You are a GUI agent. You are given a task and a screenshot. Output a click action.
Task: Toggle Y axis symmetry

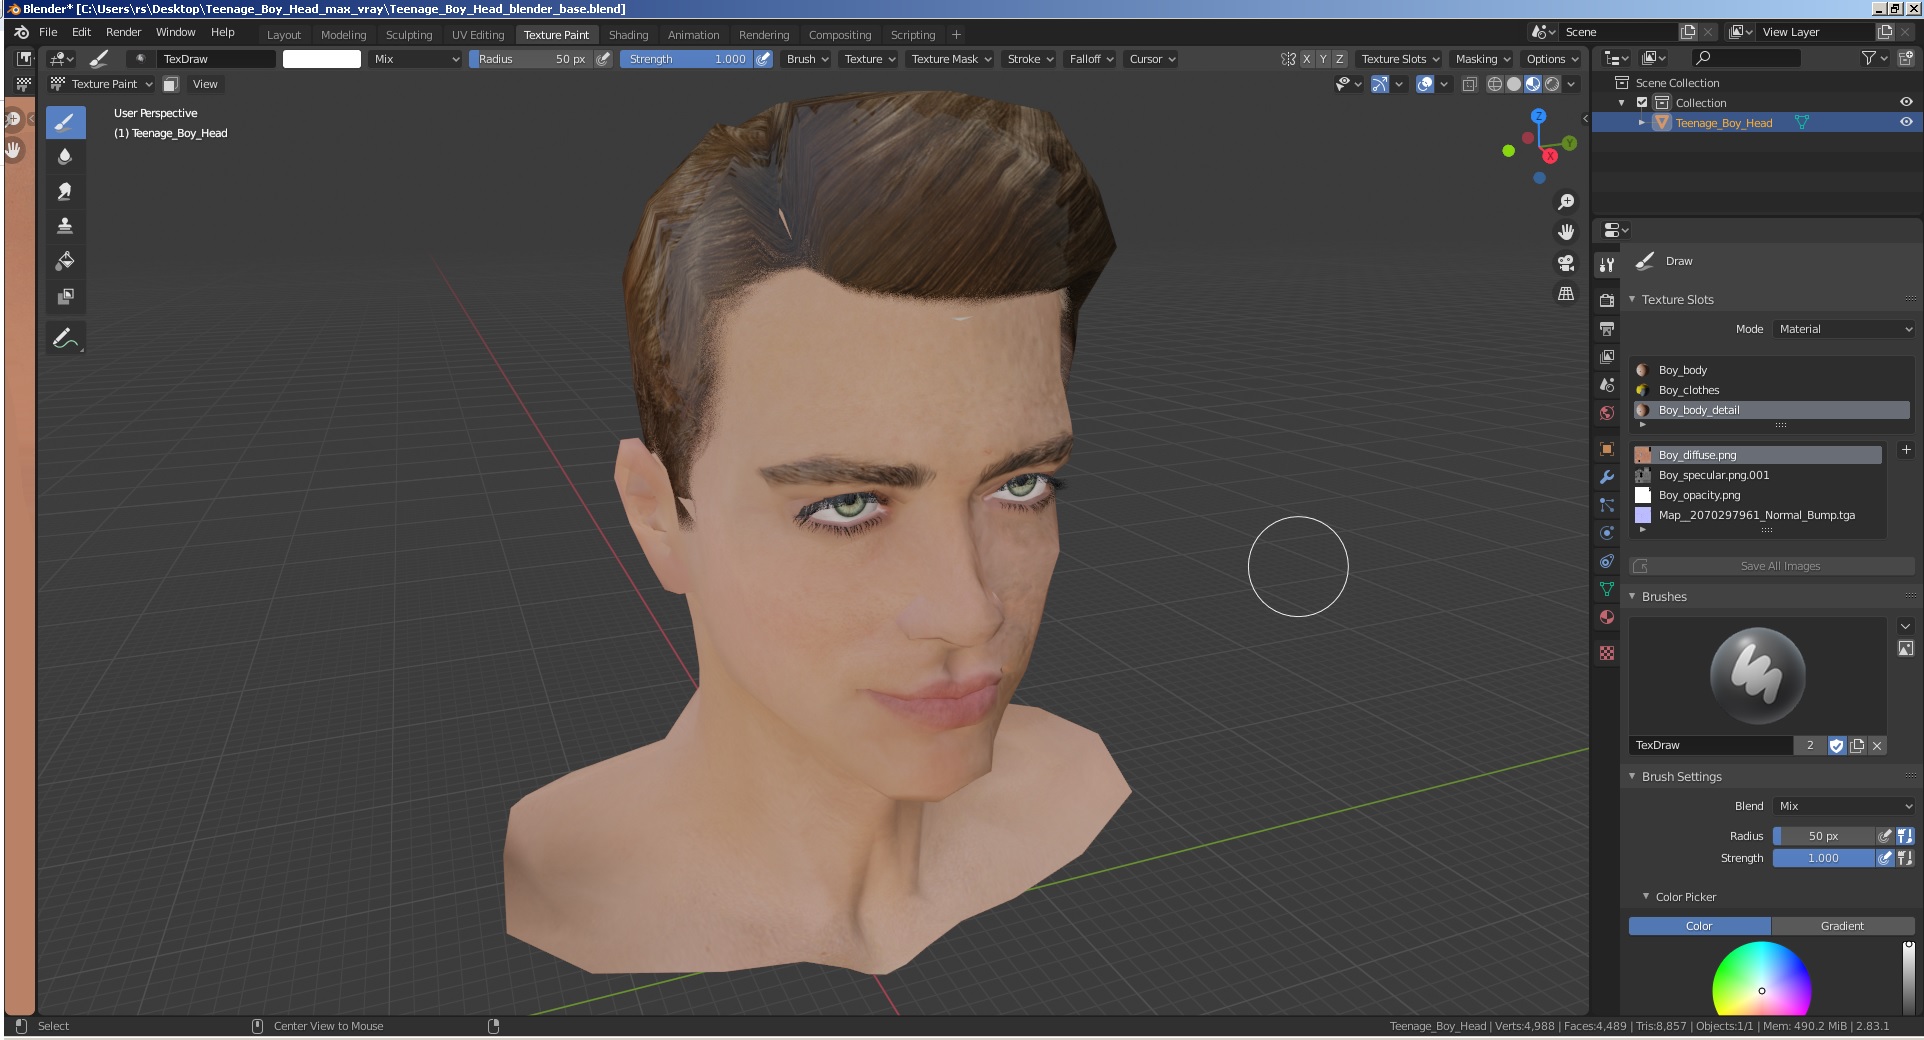click(x=1323, y=59)
